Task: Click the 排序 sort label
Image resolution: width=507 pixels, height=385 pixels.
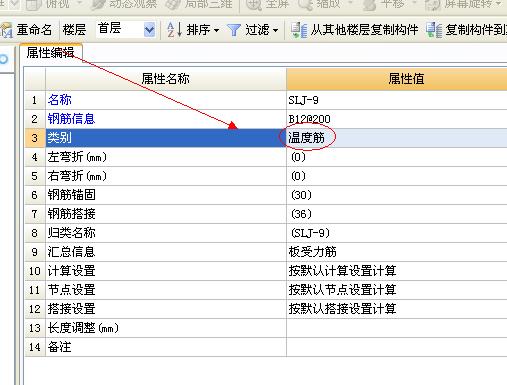Action: pyautogui.click(x=198, y=30)
